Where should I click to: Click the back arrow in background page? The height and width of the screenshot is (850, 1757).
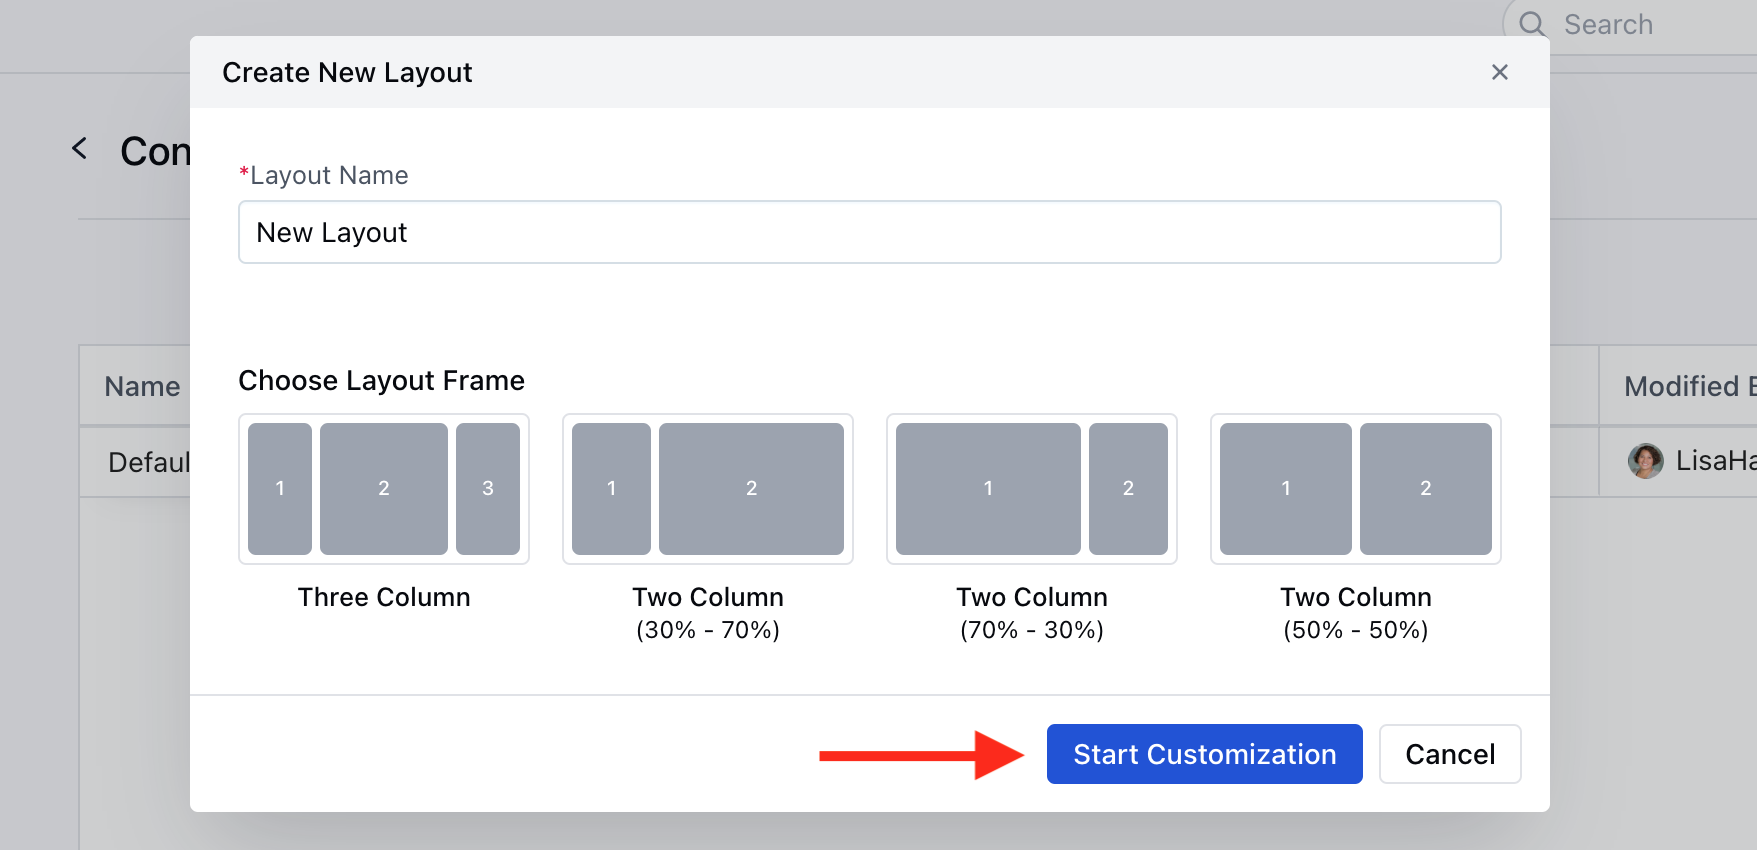pos(80,149)
